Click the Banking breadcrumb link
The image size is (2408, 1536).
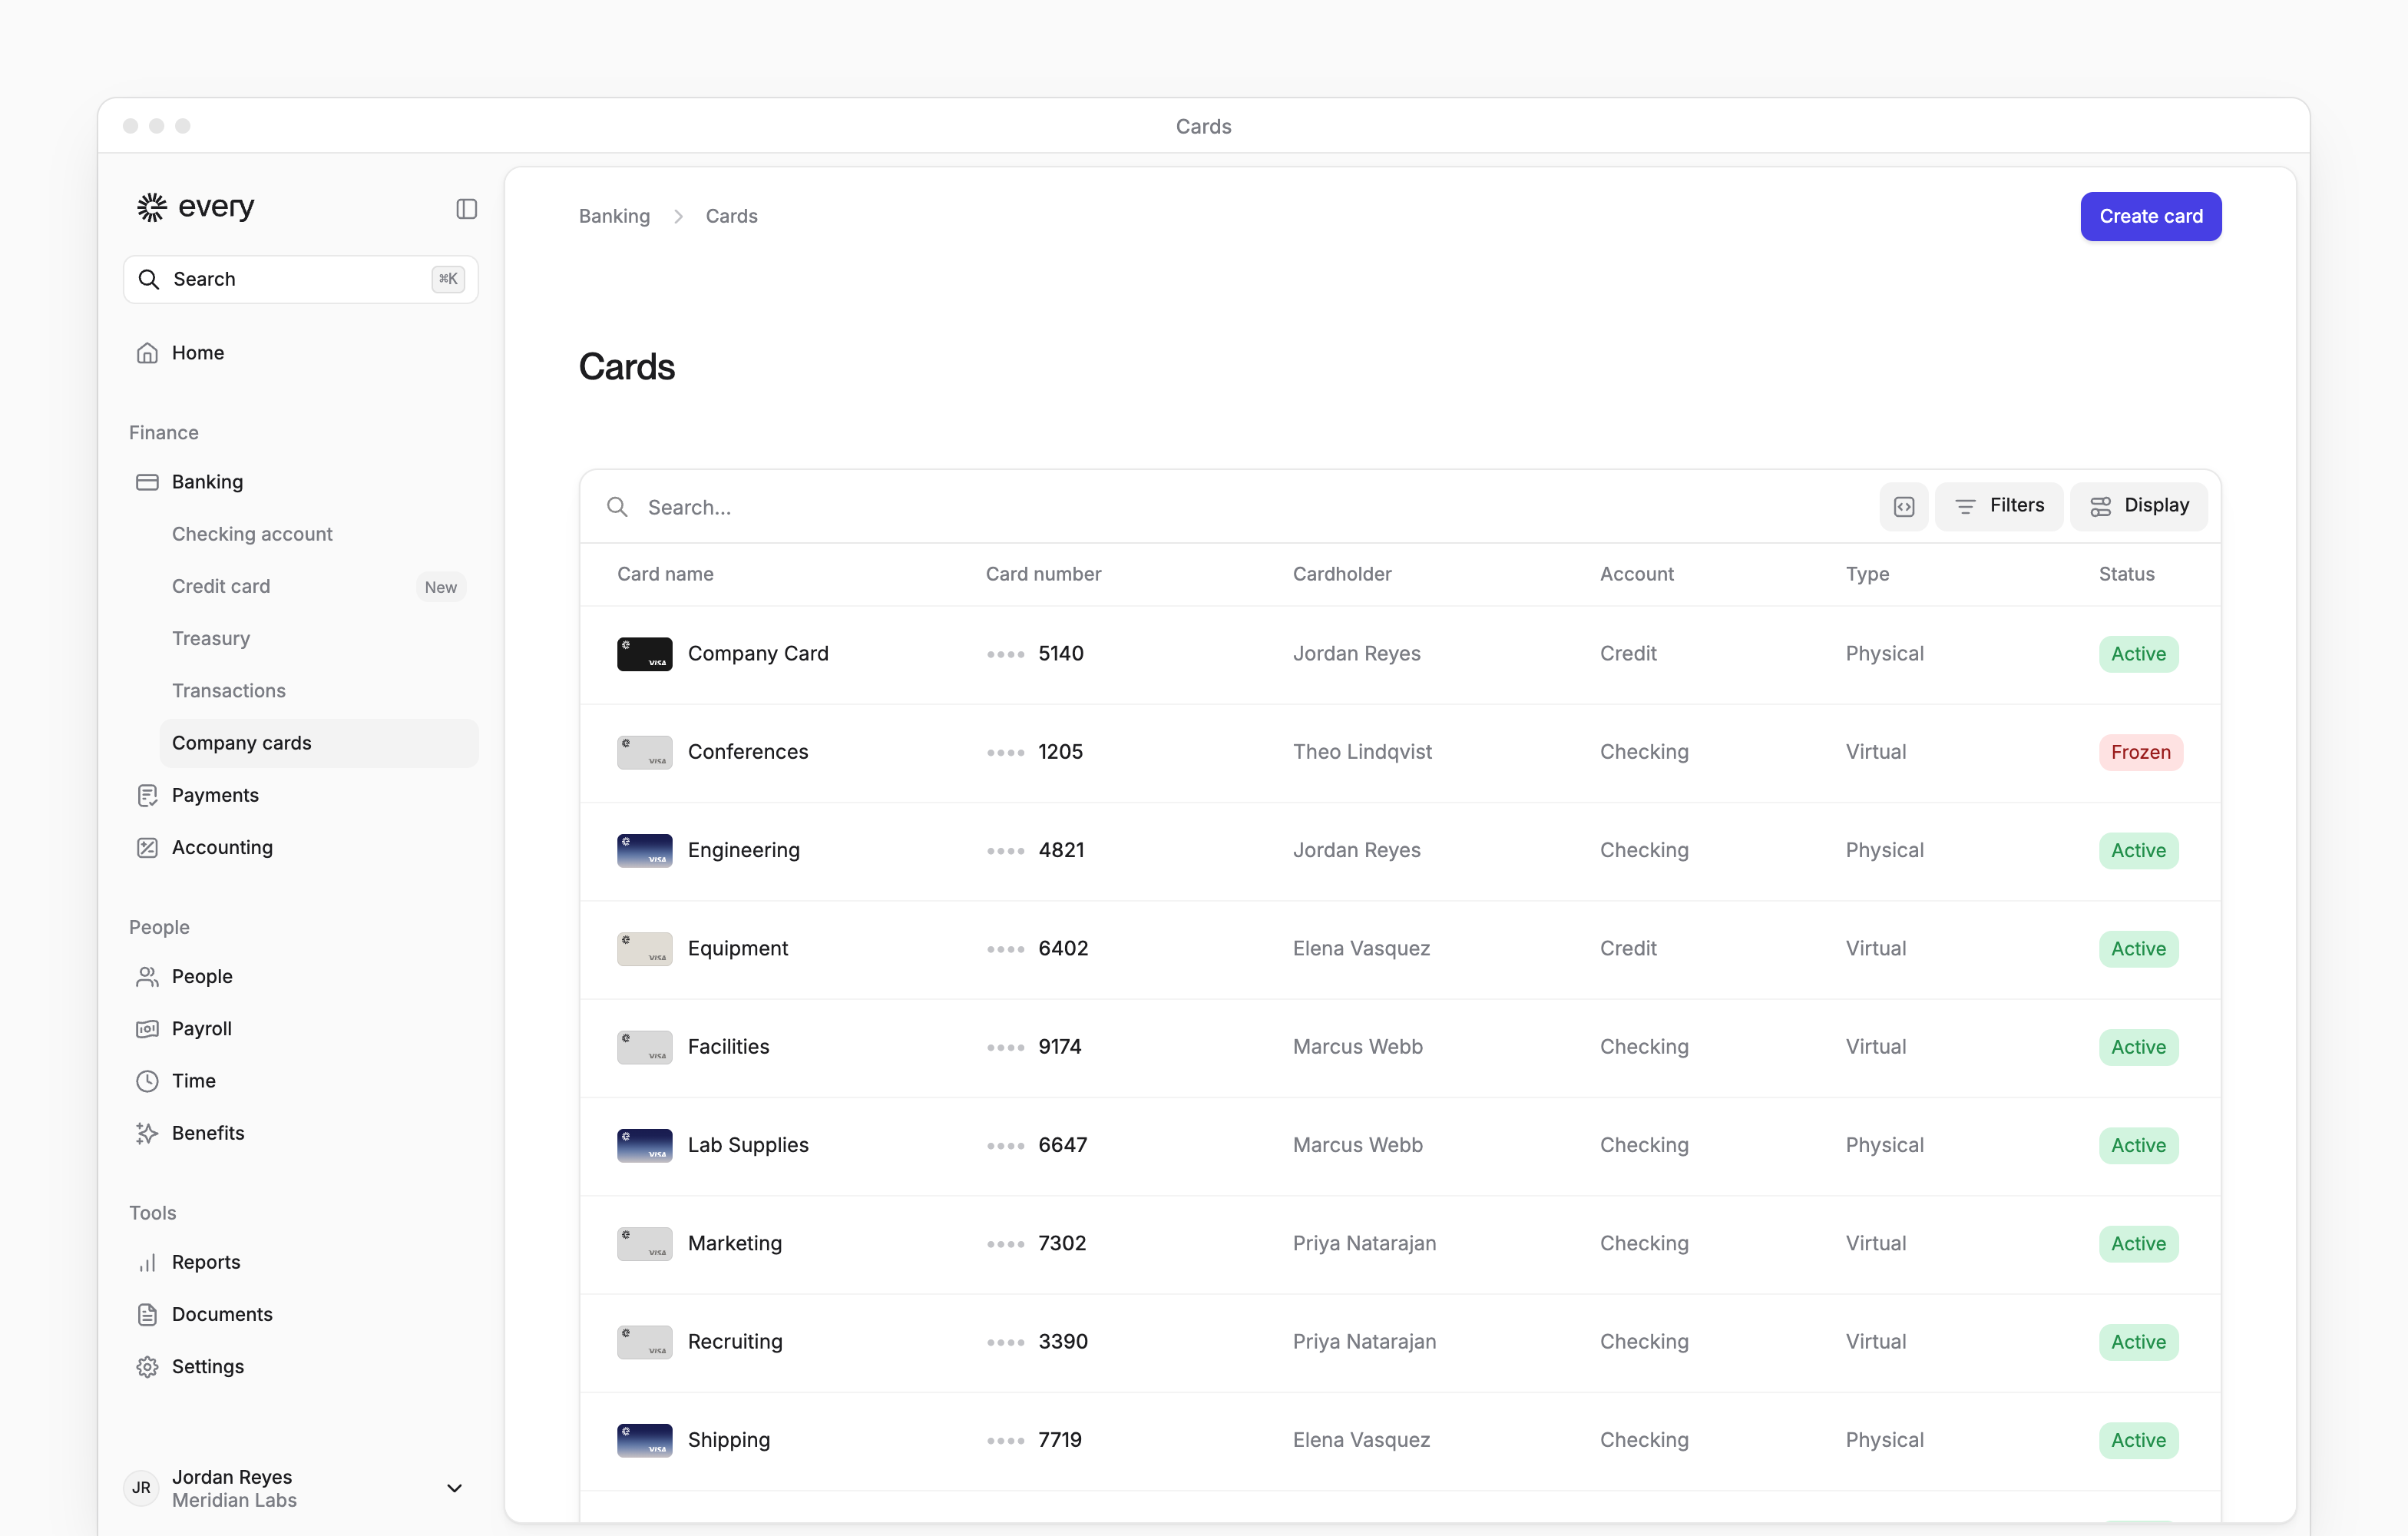(x=614, y=216)
